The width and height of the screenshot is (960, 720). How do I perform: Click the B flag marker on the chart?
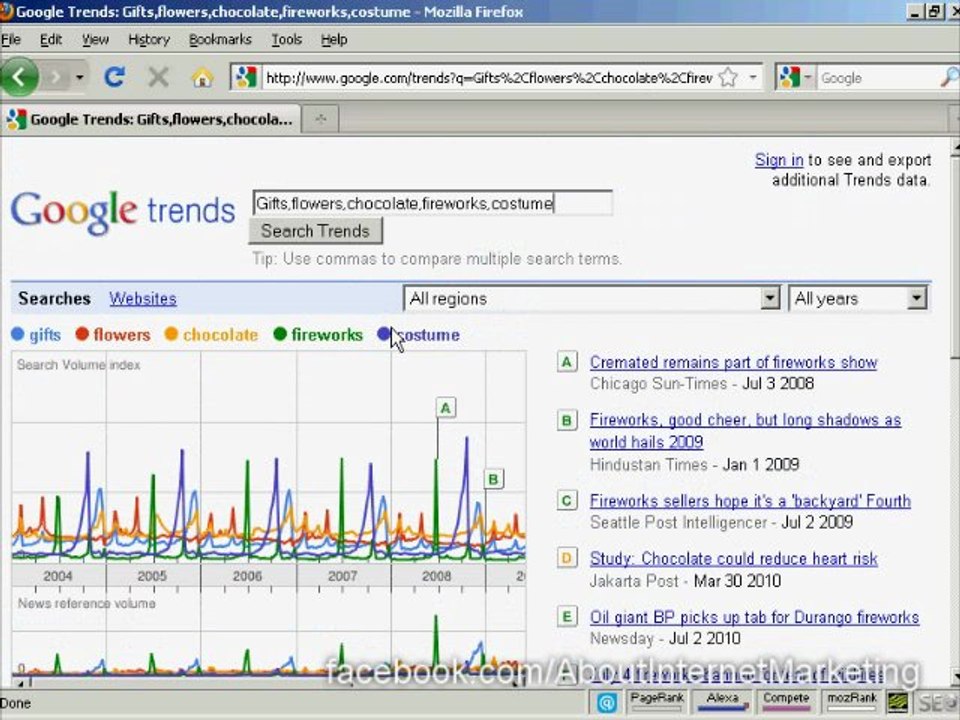[x=493, y=479]
